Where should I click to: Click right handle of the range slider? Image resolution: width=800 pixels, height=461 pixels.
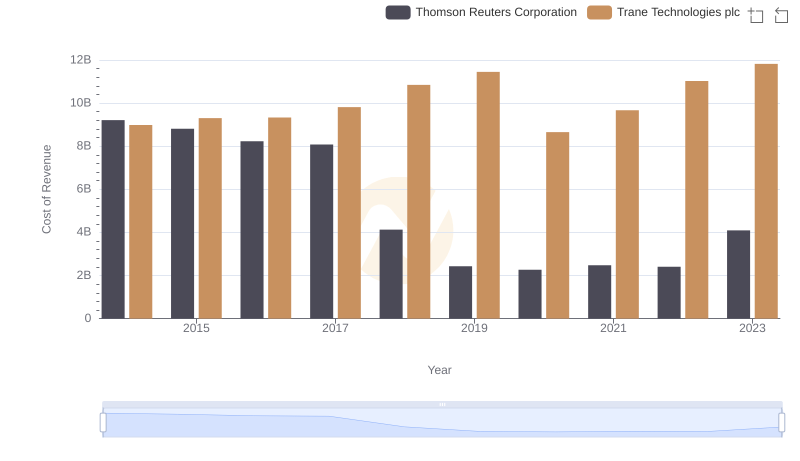782,423
